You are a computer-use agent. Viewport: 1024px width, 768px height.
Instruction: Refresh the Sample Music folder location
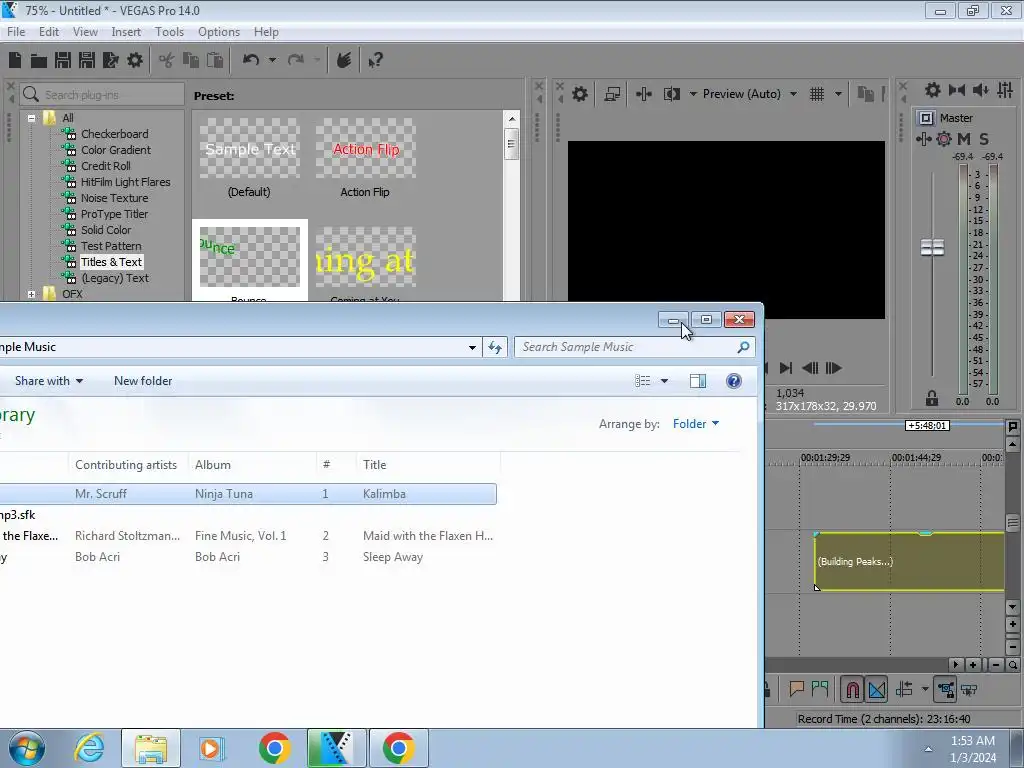(x=495, y=347)
